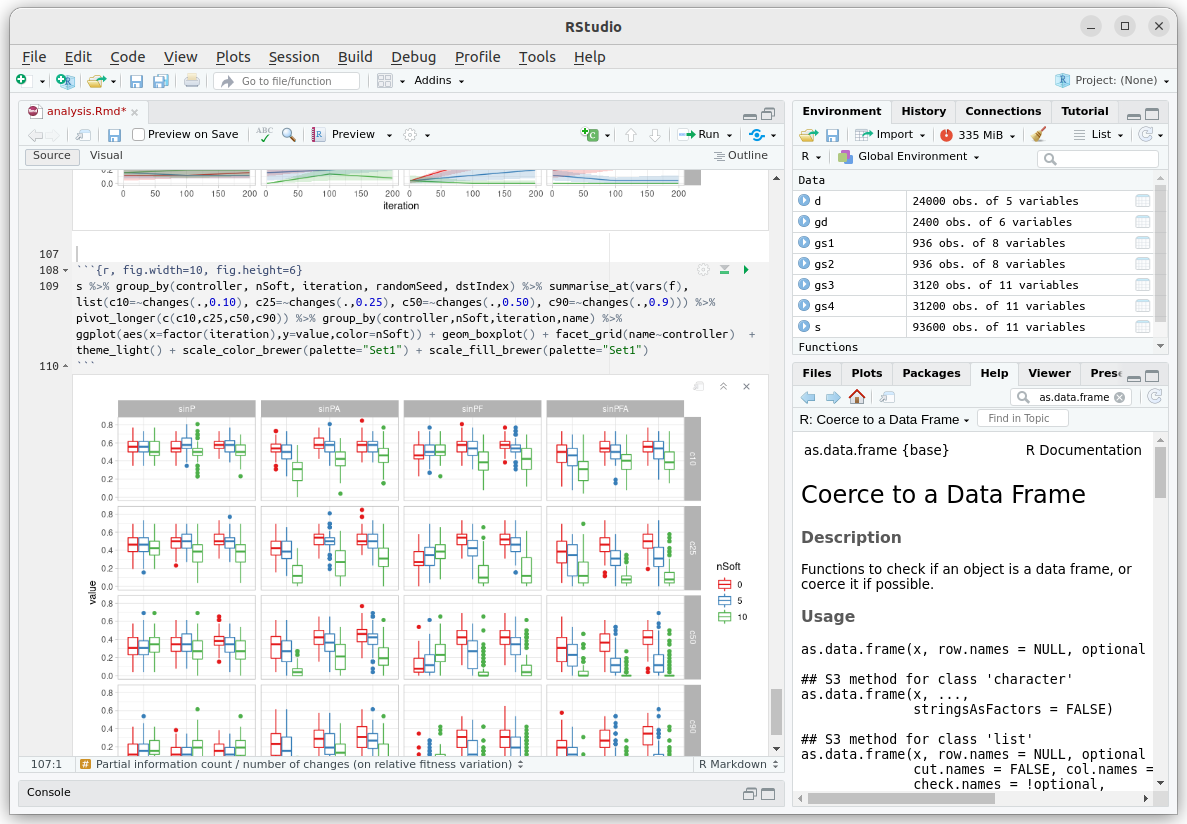
Task: Toggle Preview on Save checkbox
Action: point(139,134)
